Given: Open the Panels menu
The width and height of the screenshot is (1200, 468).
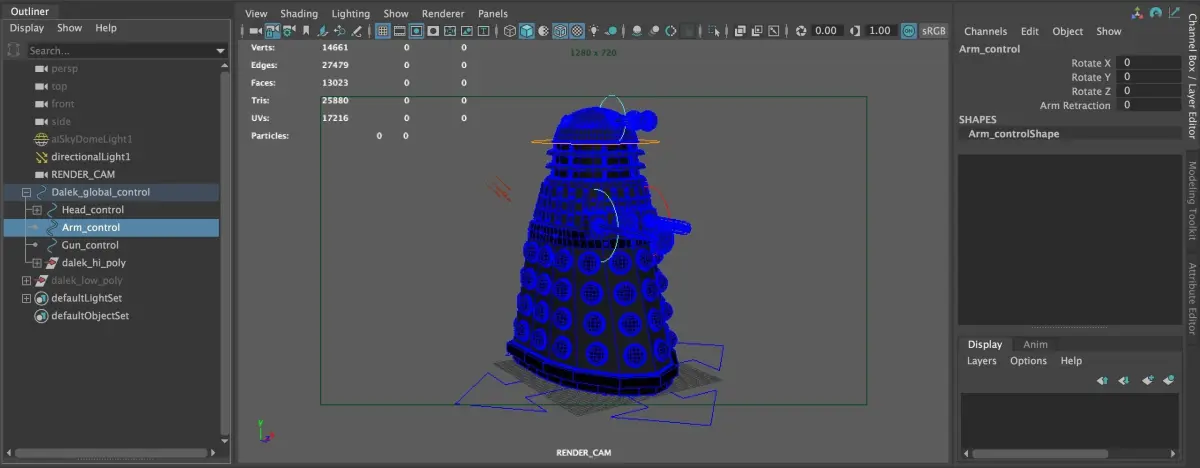Looking at the screenshot, I should click(492, 14).
